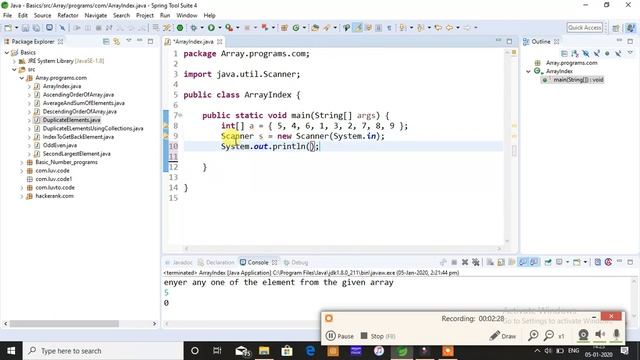Click recorder zoom in magnifier icon
The image size is (640, 360).
(533, 336)
